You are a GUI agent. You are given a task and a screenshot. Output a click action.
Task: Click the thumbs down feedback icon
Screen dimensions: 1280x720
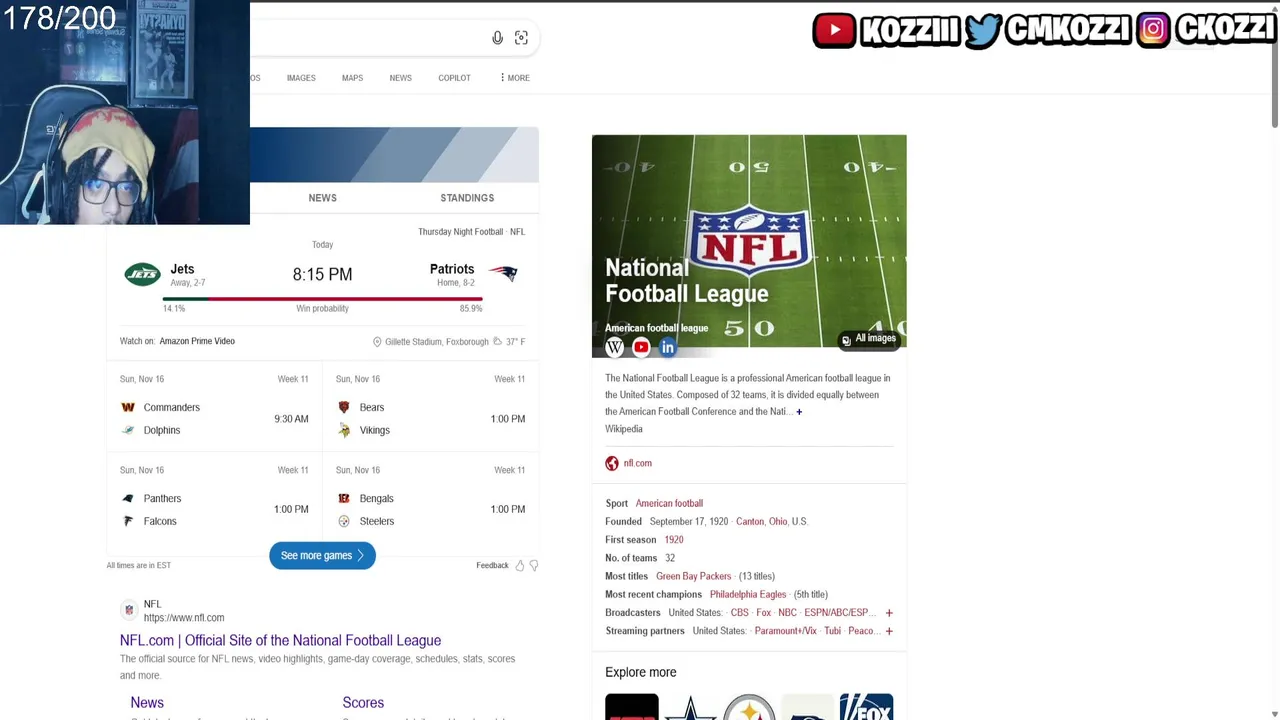coord(534,565)
